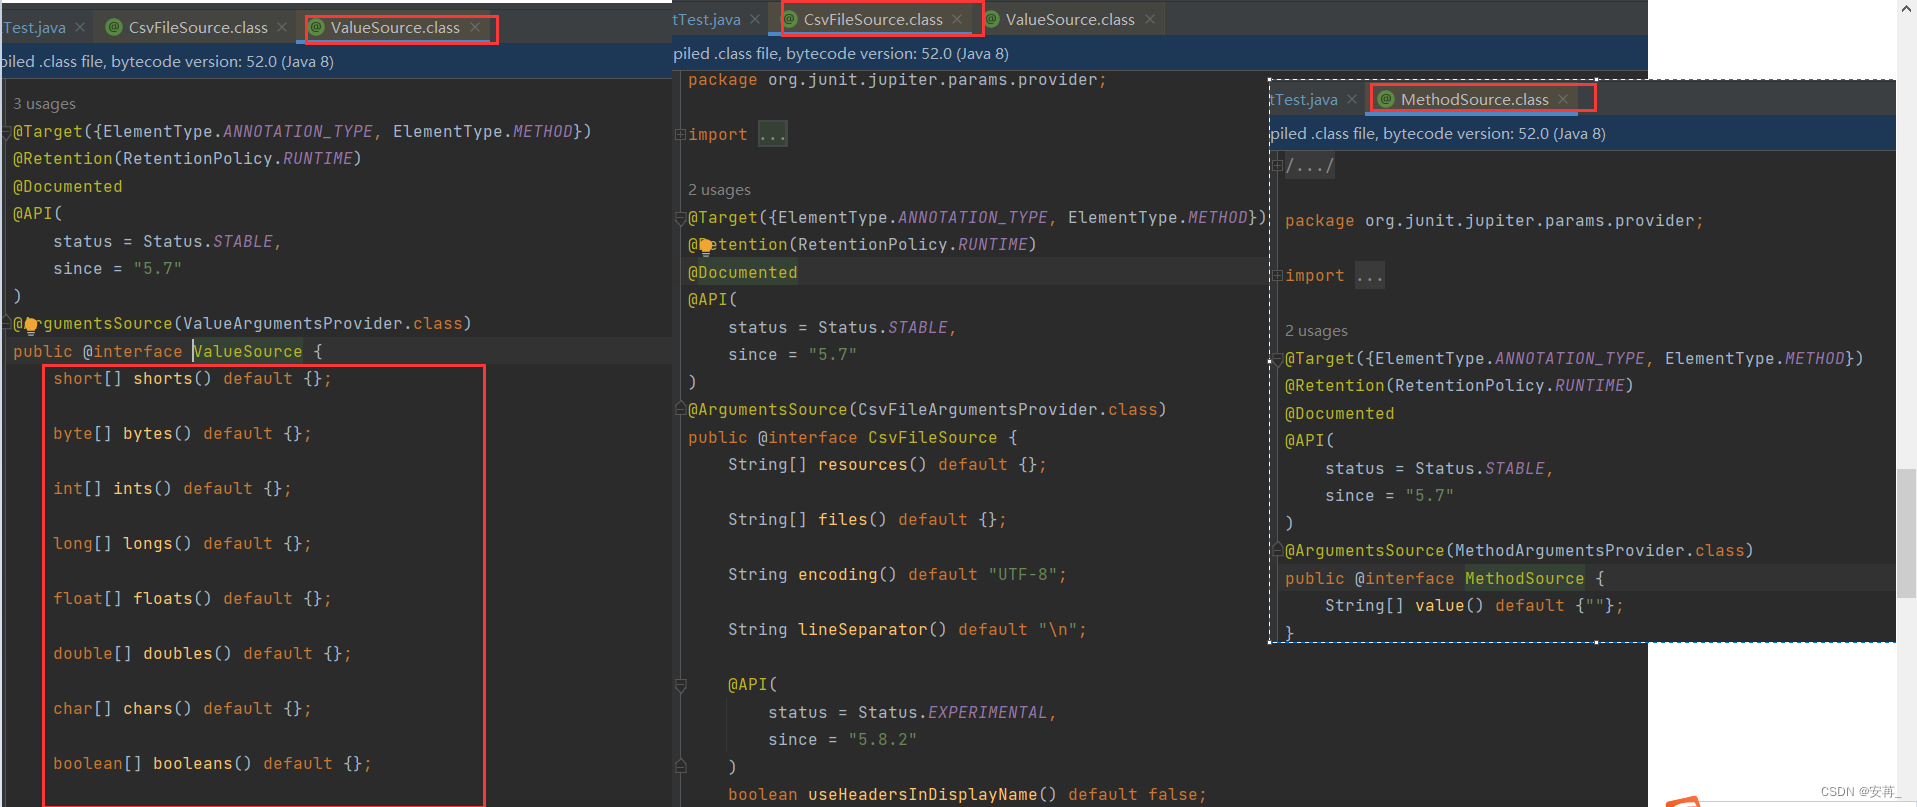Open the ValueSource.class tab in middle editor

point(1070,20)
